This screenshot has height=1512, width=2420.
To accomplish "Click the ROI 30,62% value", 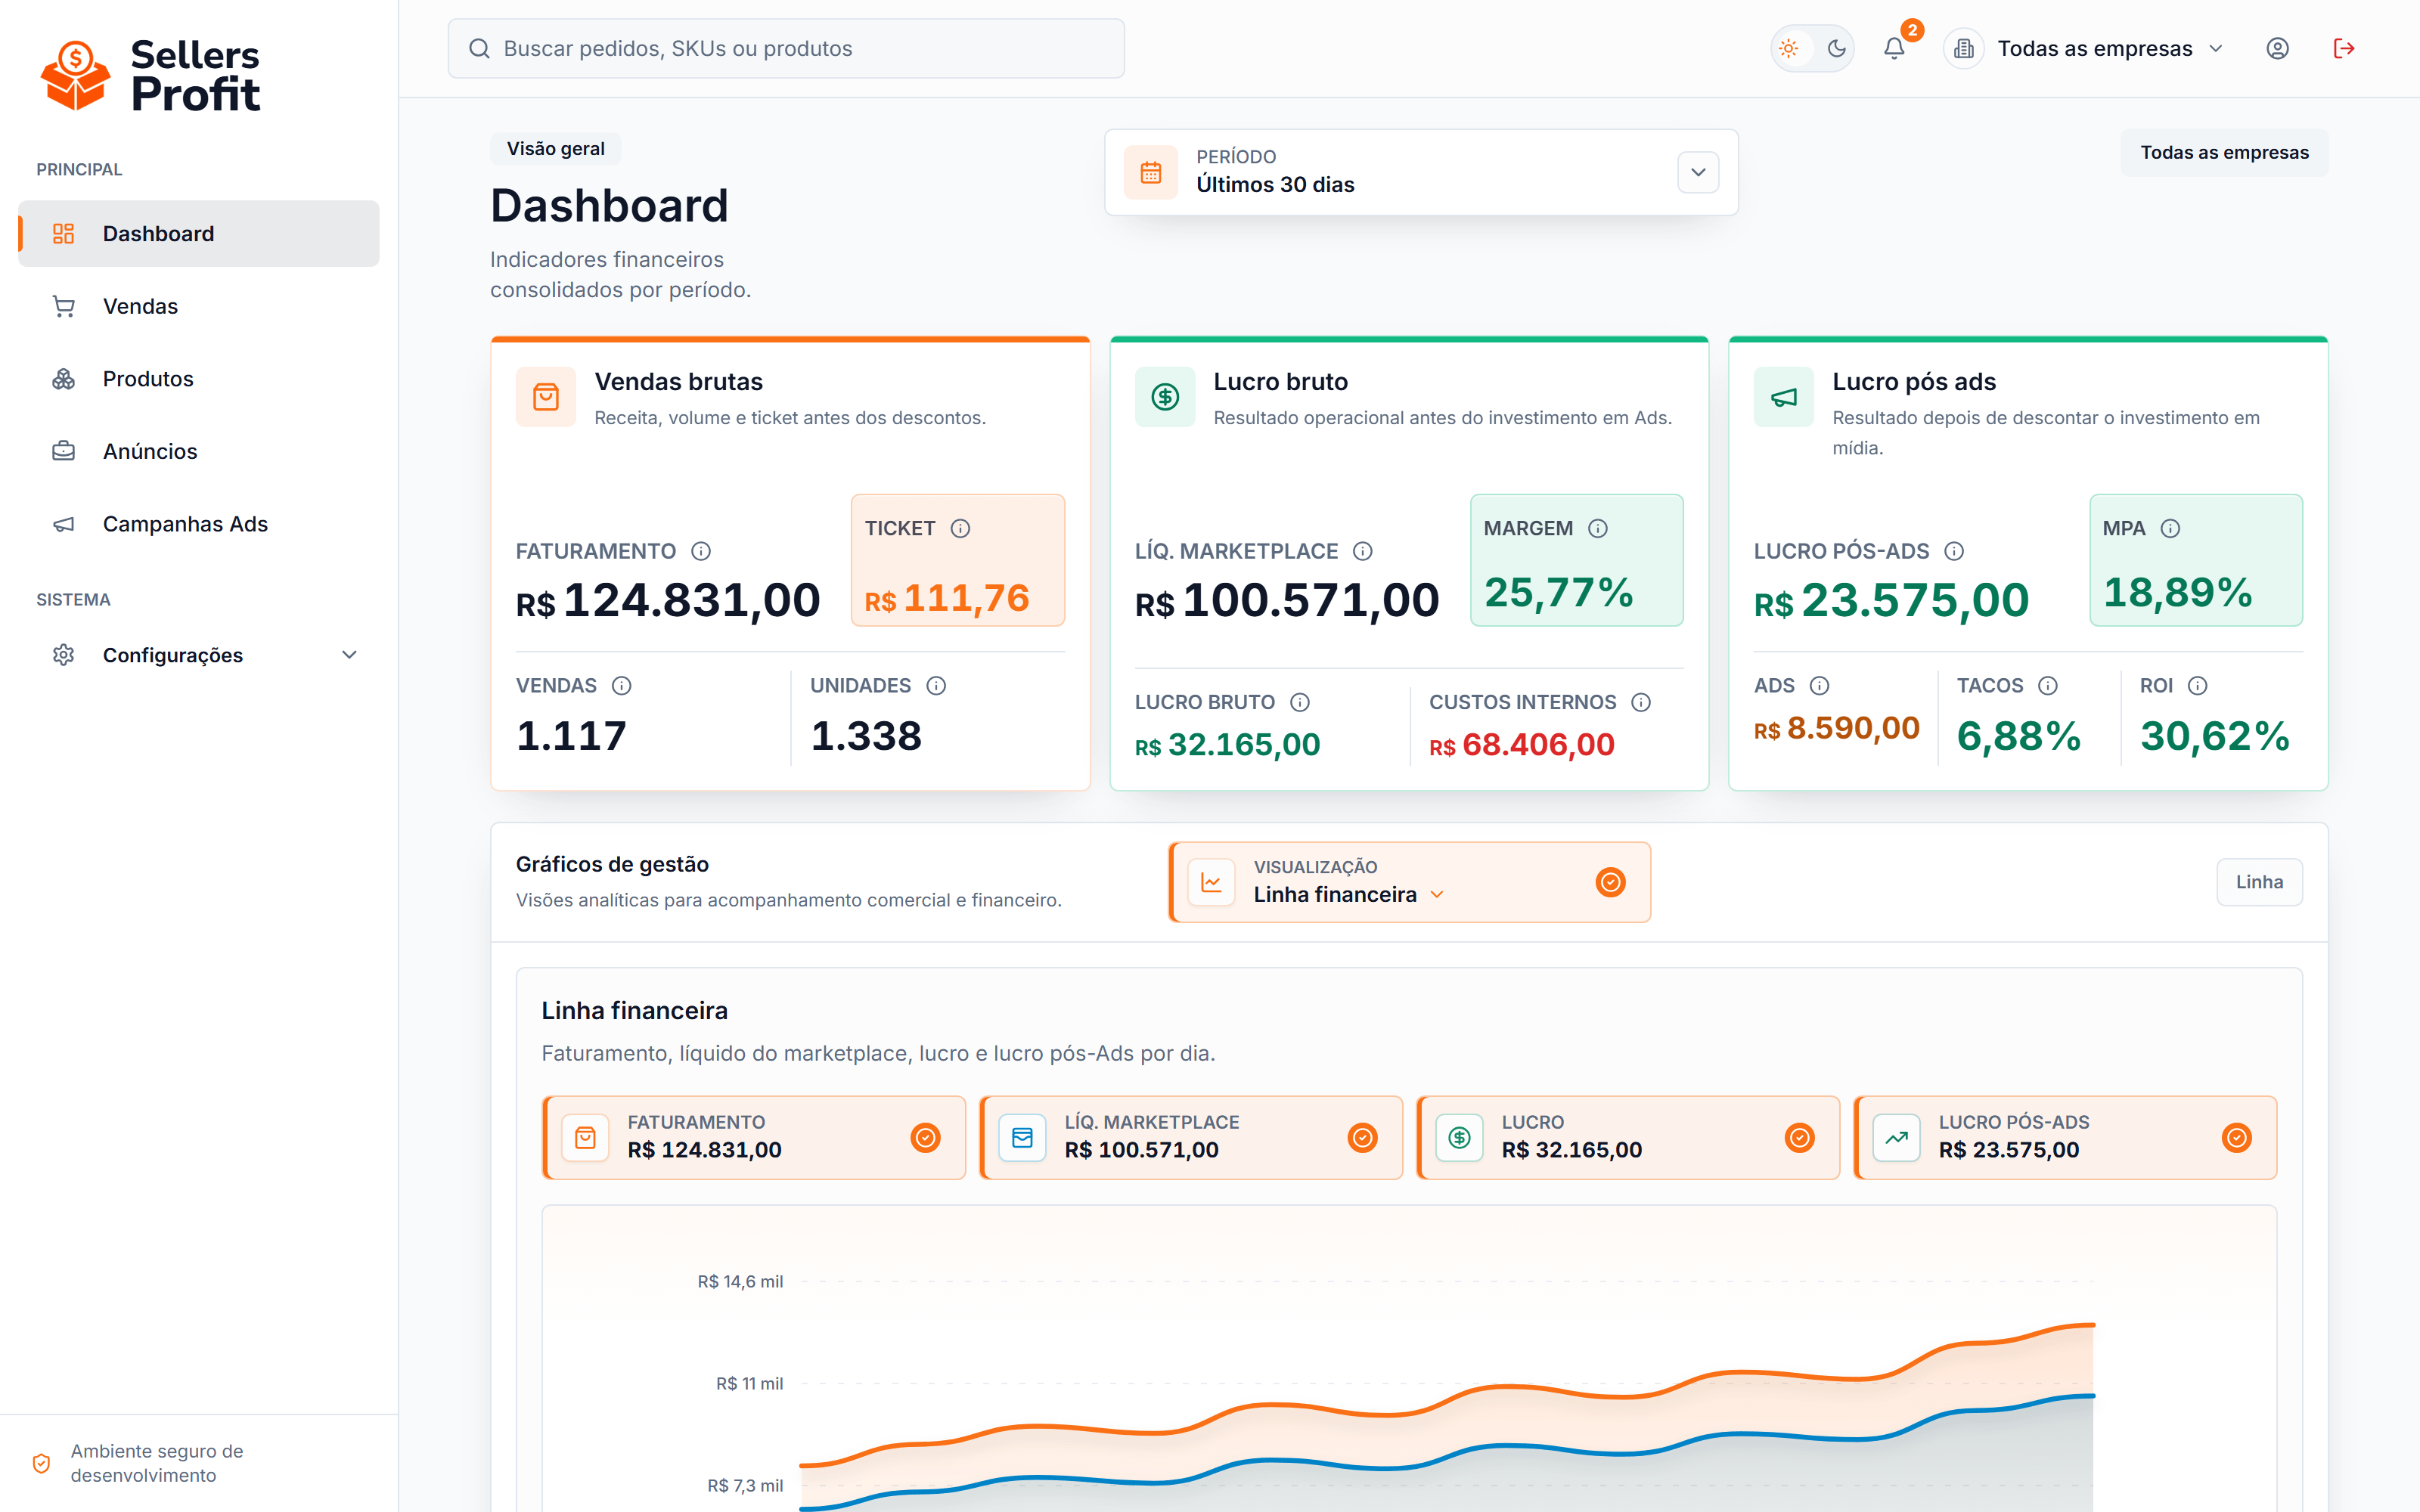I will point(2214,737).
